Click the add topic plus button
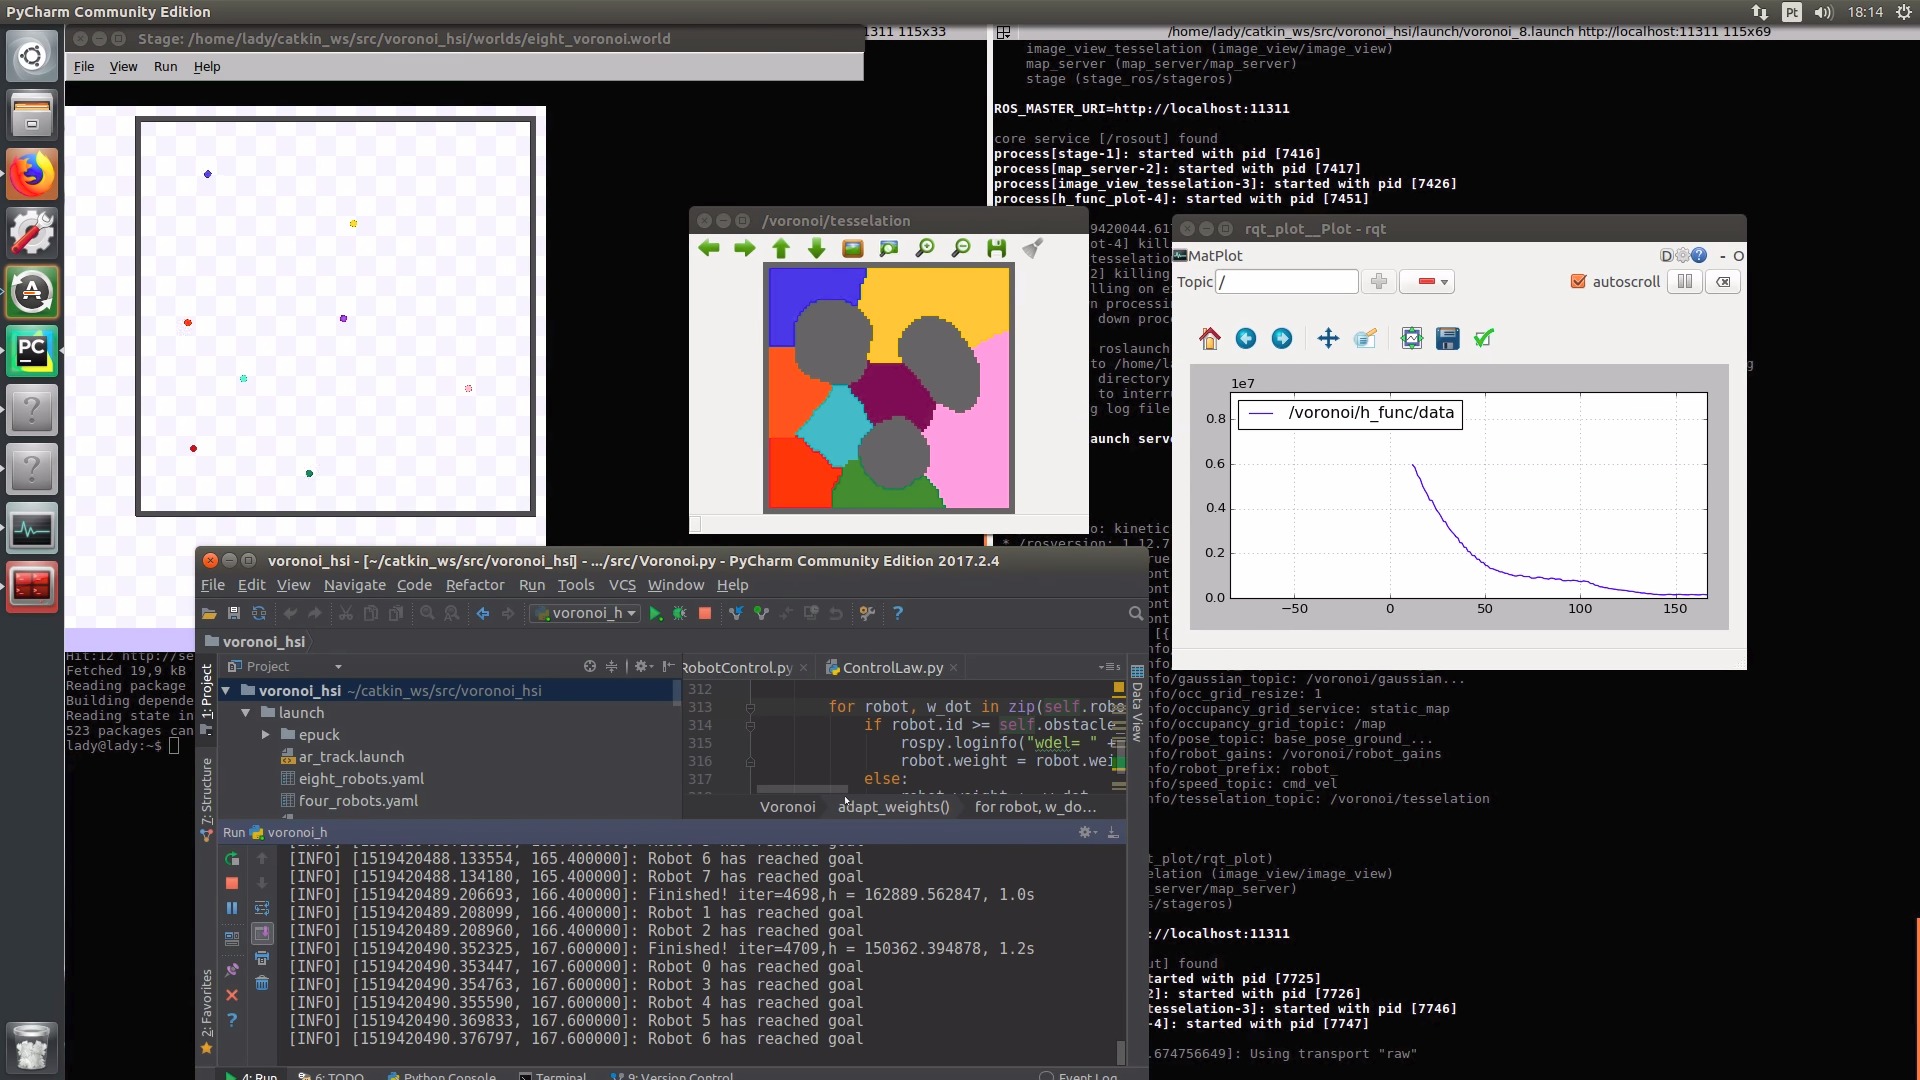The width and height of the screenshot is (1920, 1080). pyautogui.click(x=1379, y=282)
